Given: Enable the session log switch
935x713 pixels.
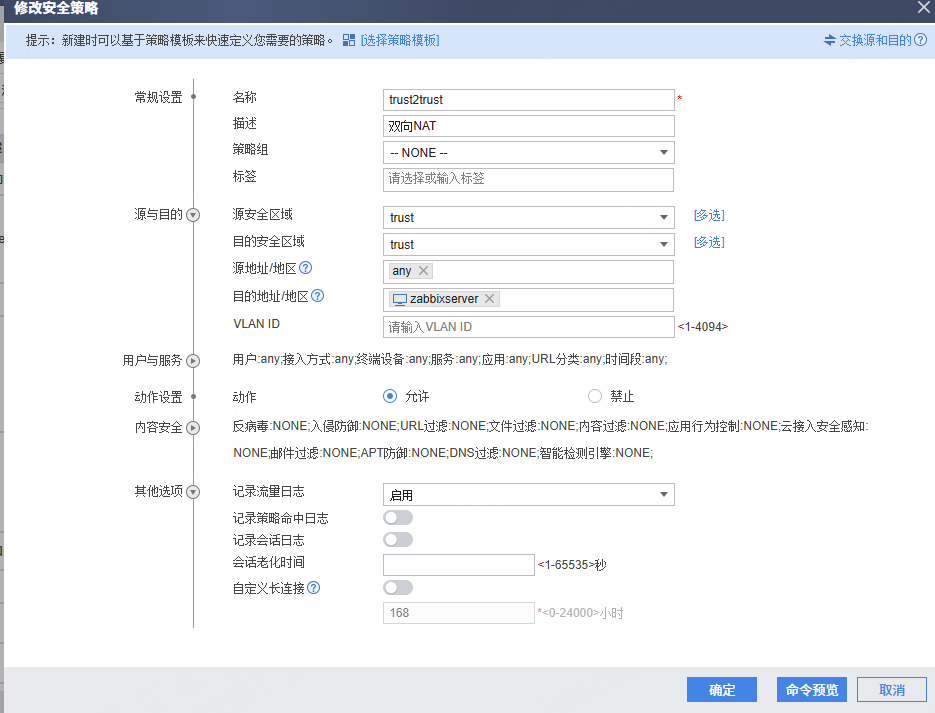Looking at the screenshot, I should 397,540.
